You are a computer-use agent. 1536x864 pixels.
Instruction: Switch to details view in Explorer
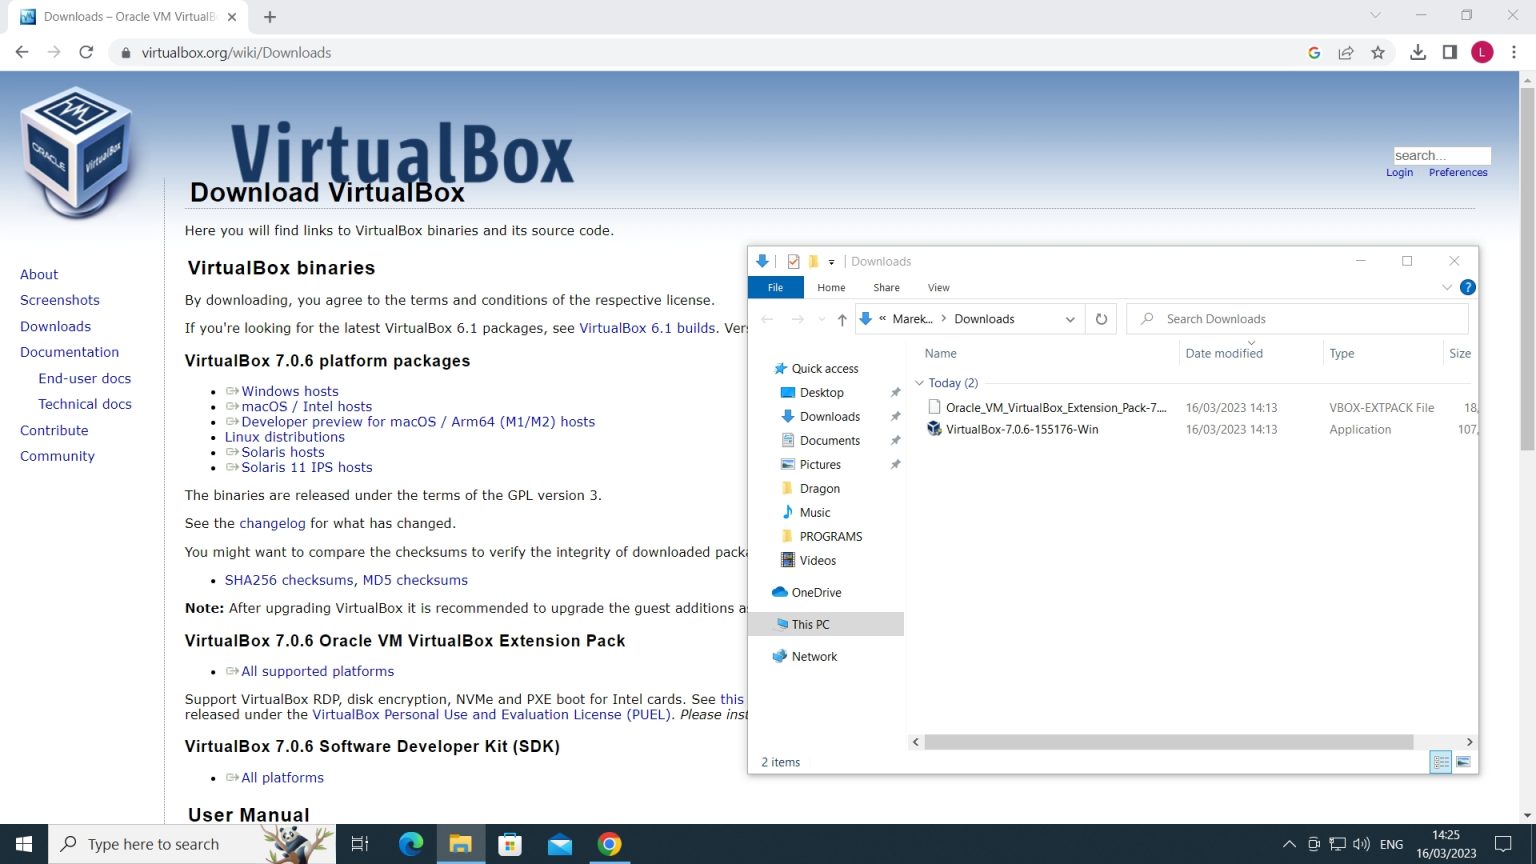point(1441,762)
